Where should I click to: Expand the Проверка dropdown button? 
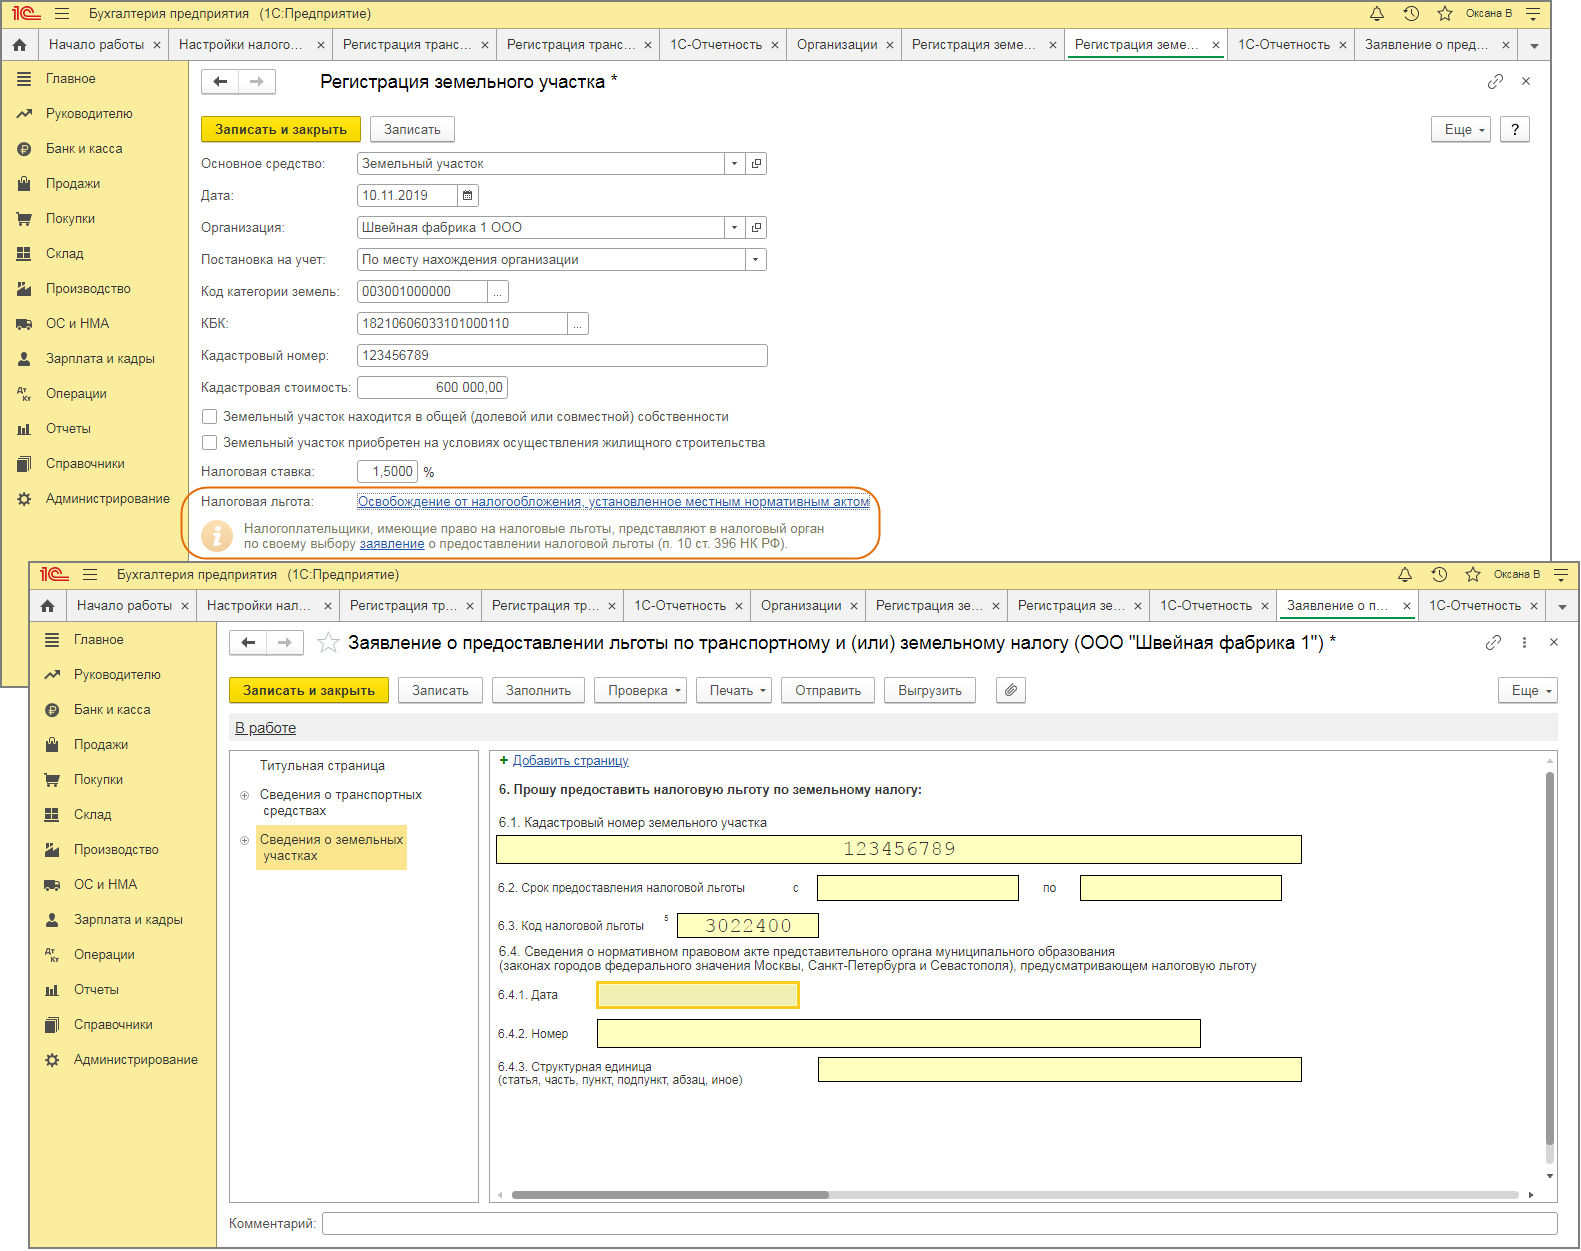pyautogui.click(x=640, y=690)
